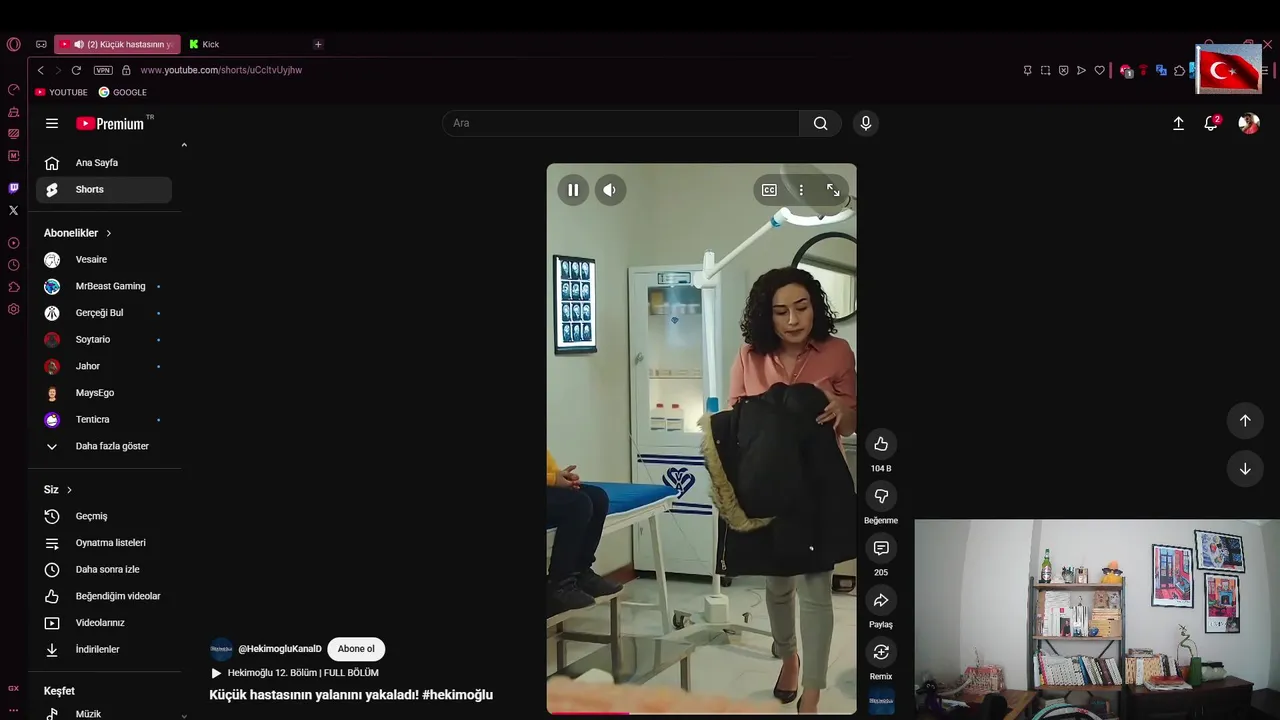Click the #hekimoğlu hashtag title
The height and width of the screenshot is (720, 1280).
(x=457, y=695)
